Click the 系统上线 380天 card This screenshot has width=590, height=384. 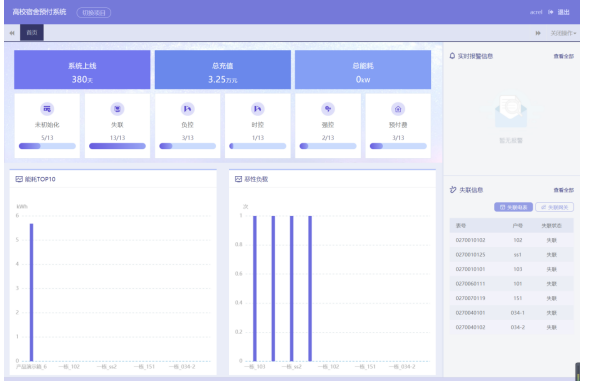(82, 70)
